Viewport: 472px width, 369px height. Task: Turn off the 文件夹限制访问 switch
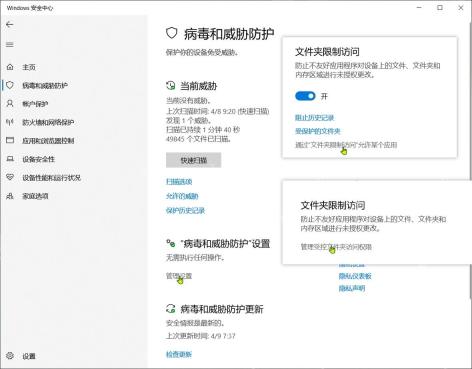[305, 96]
